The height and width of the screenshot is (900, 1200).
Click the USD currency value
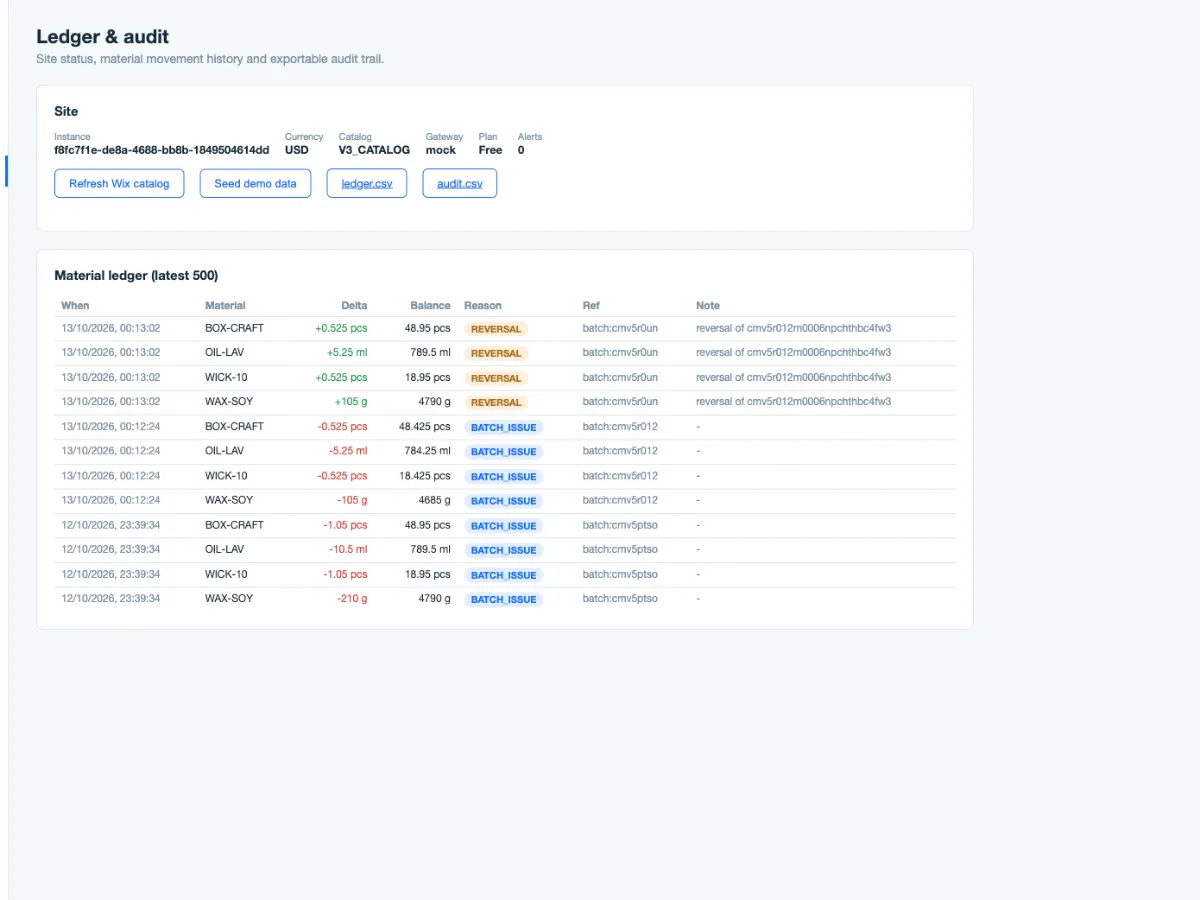coord(297,150)
